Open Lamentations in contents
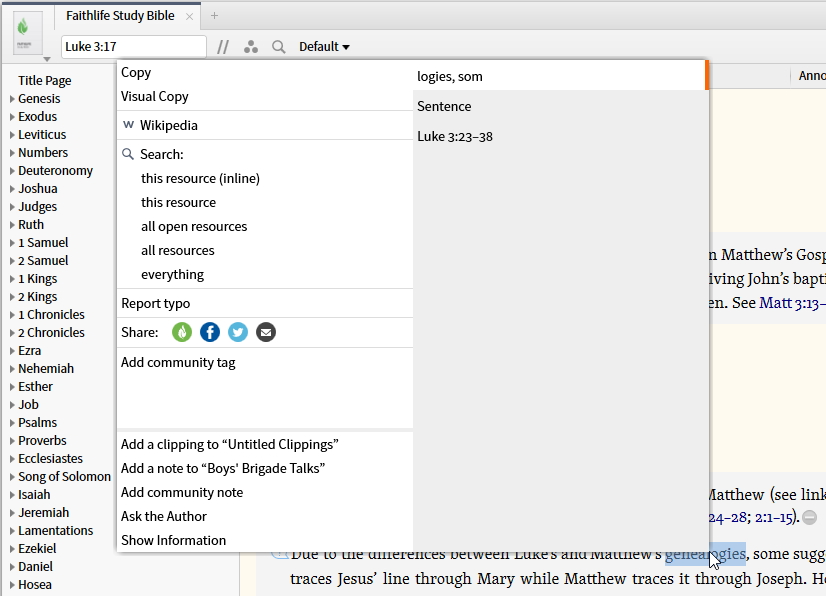The width and height of the screenshot is (826, 596). click(55, 531)
